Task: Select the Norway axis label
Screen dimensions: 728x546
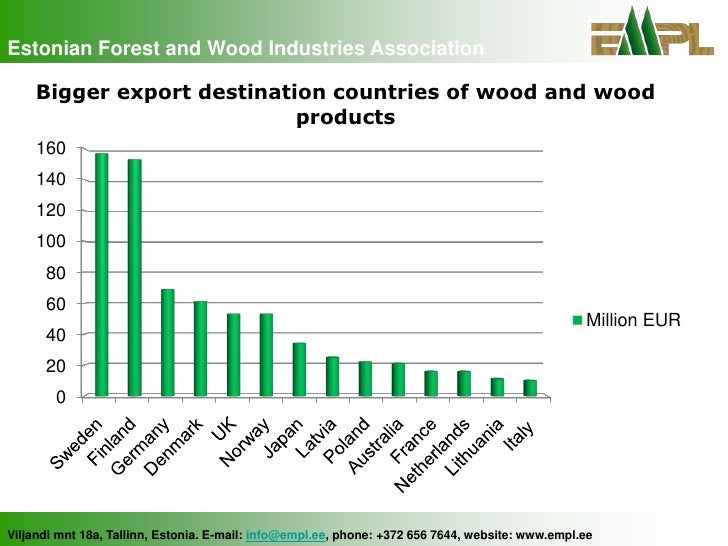Action: pyautogui.click(x=245, y=442)
